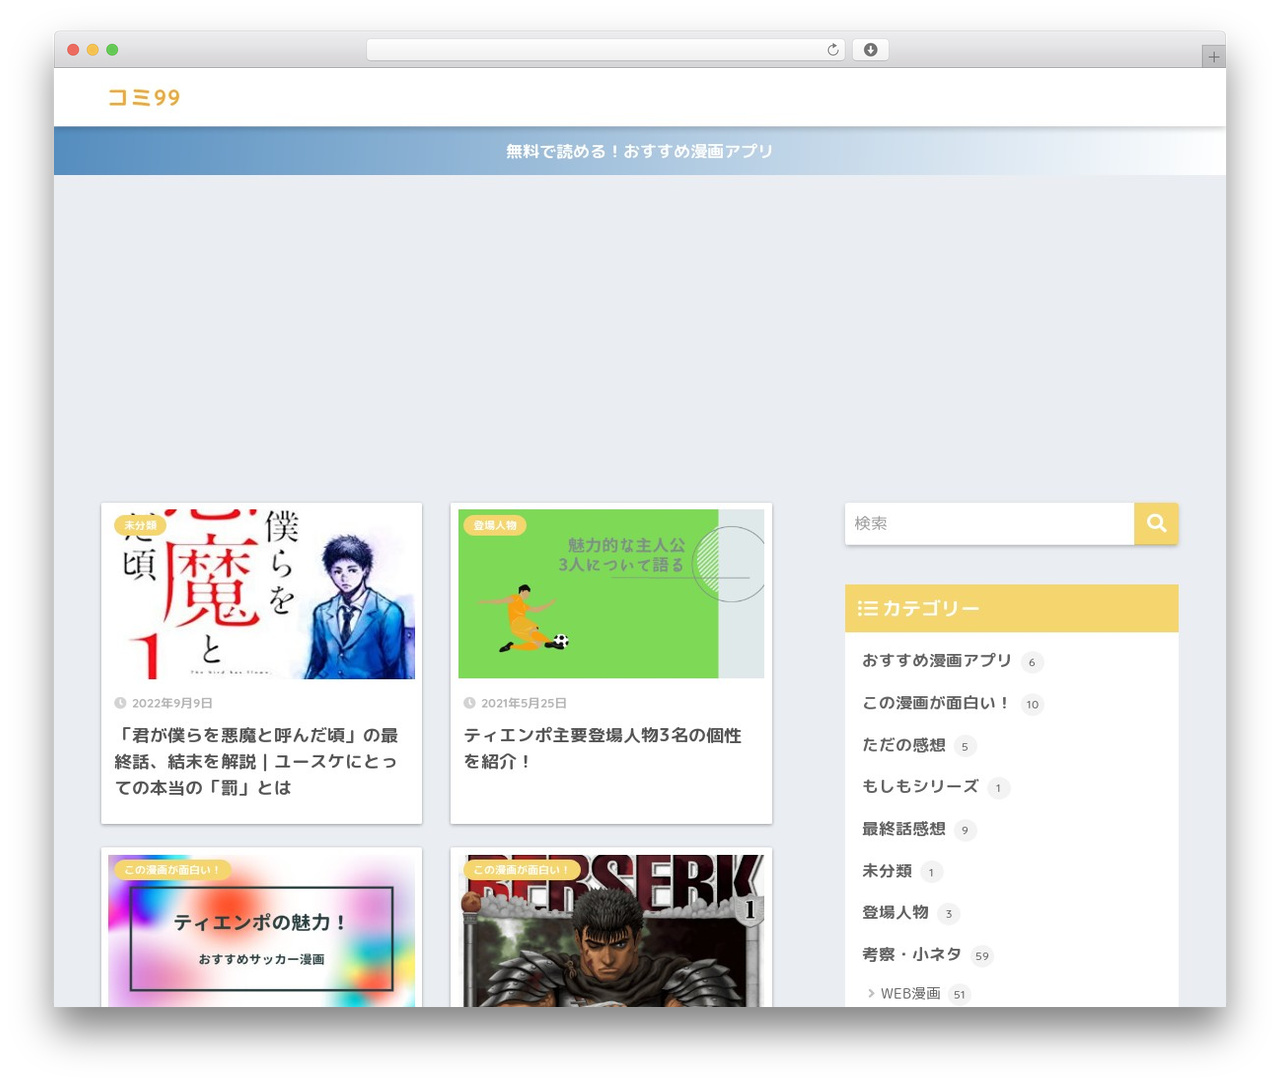Select the 考察・小ネタ category
Image resolution: width=1280 pixels, height=1084 pixels.
(x=912, y=955)
